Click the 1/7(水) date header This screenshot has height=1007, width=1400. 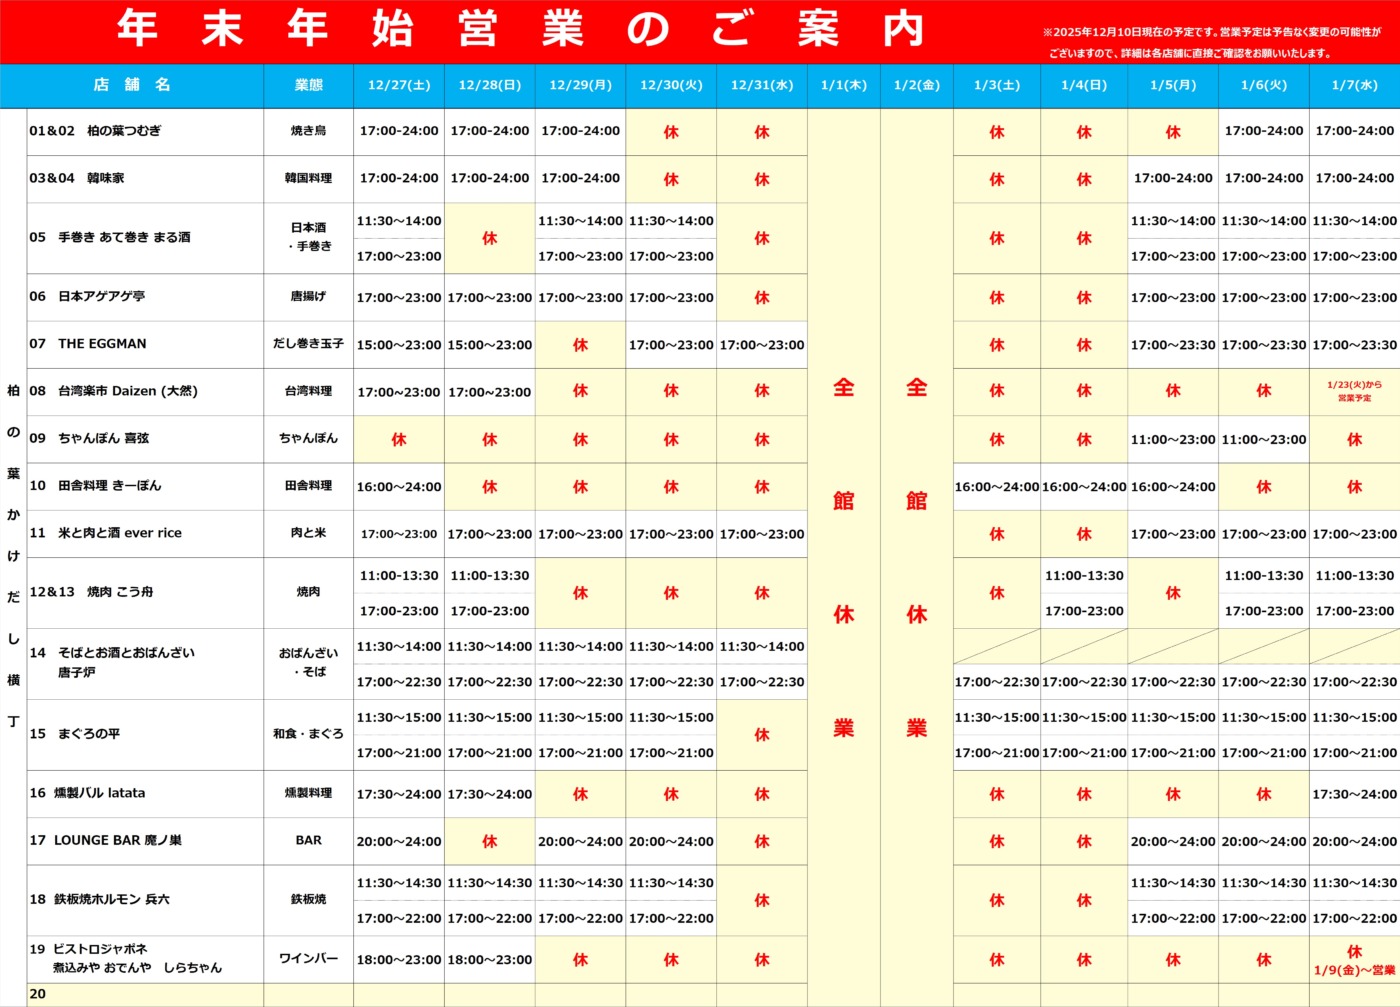coord(1354,85)
